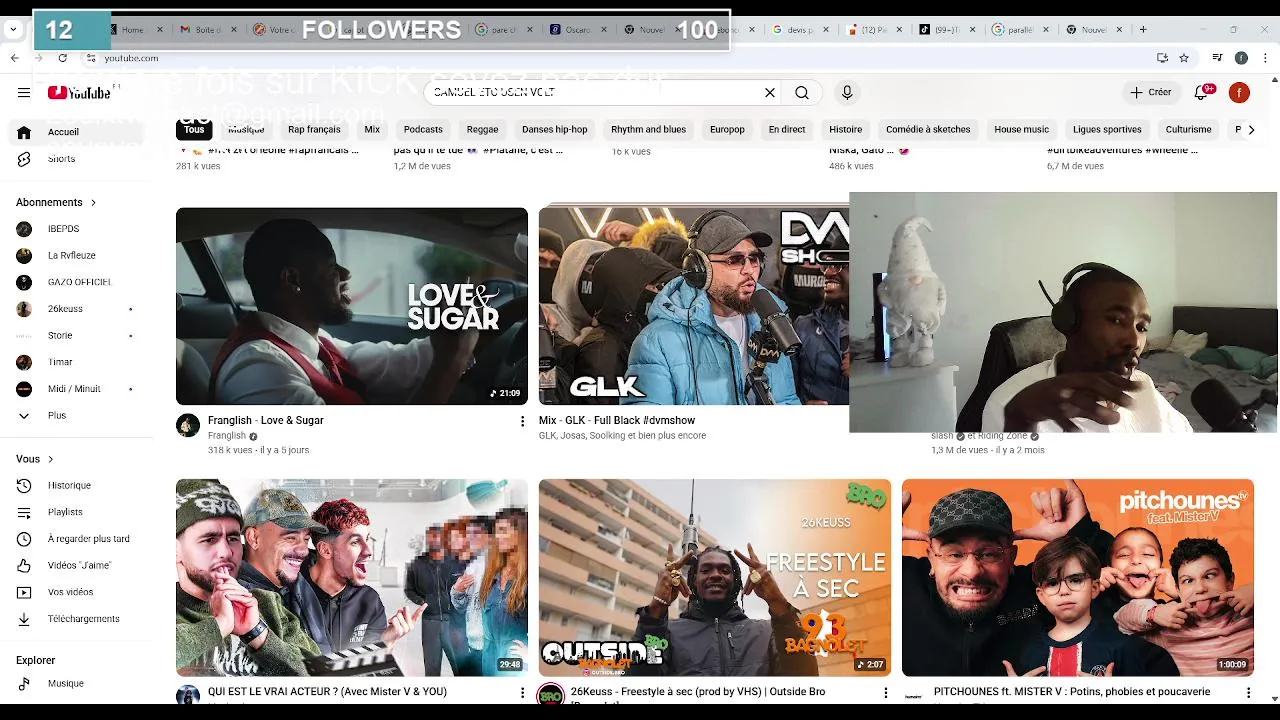Go to the YouTube logo home link

pyautogui.click(x=79, y=92)
